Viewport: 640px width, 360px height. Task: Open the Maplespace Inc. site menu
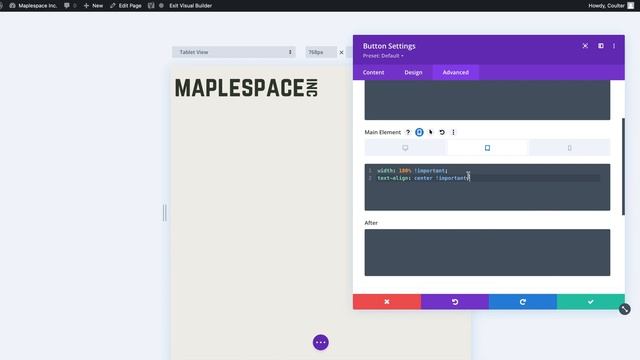pyautogui.click(x=33, y=6)
